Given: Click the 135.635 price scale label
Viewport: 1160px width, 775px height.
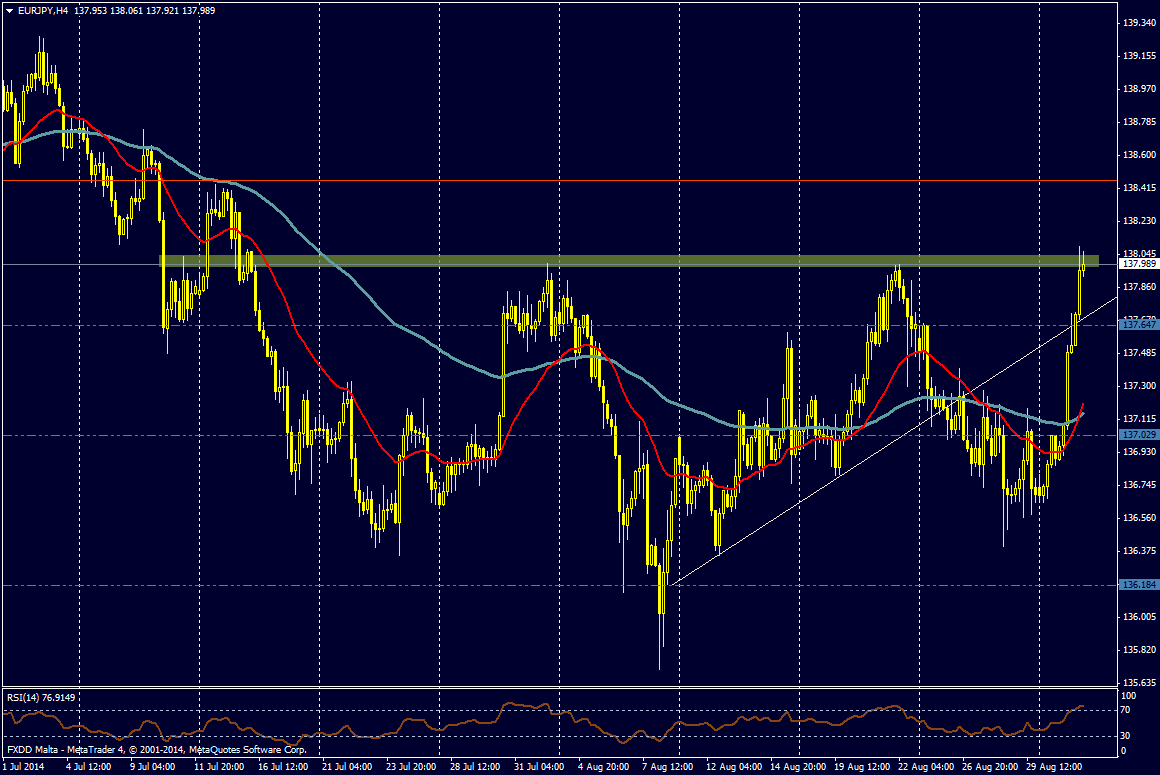Looking at the screenshot, I should (x=1137, y=683).
